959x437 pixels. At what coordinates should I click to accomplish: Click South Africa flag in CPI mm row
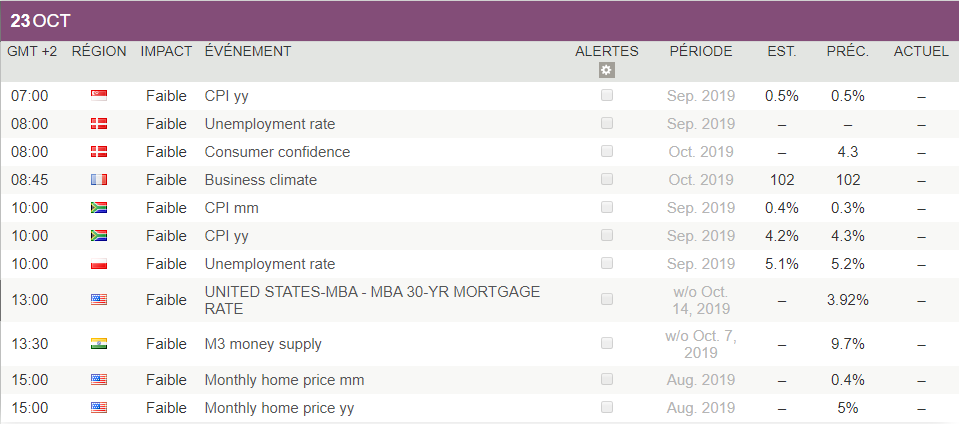99,208
